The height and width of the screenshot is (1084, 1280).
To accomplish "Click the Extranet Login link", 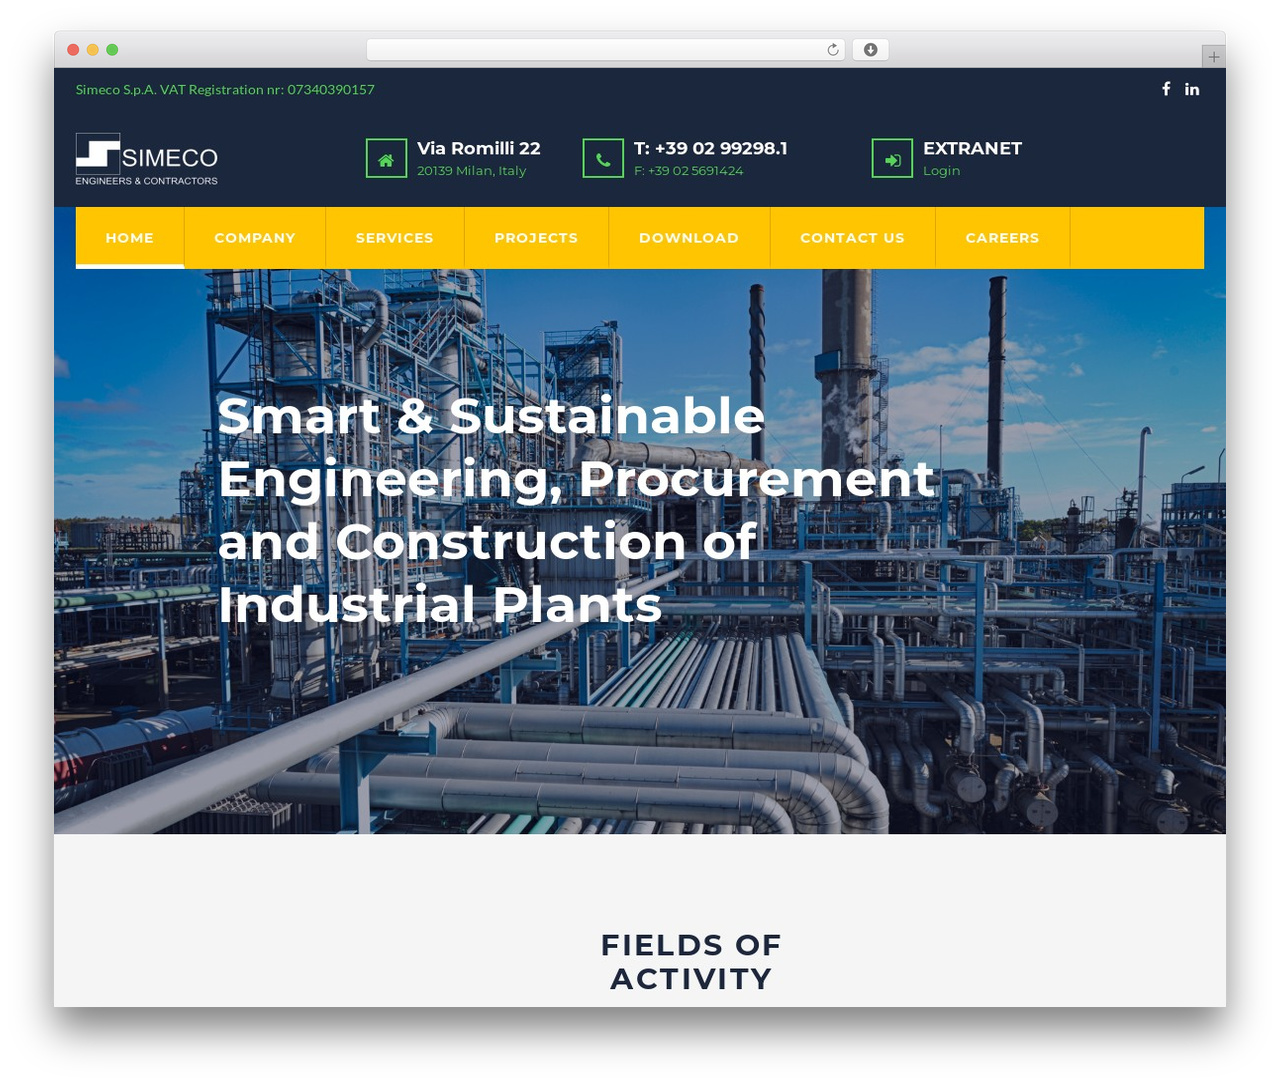I will pyautogui.click(x=941, y=171).
